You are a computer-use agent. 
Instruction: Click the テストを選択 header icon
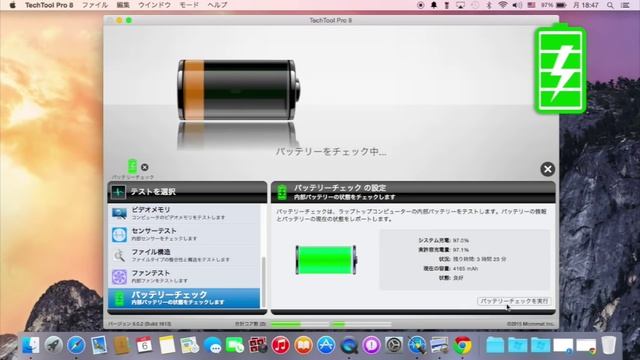119,192
